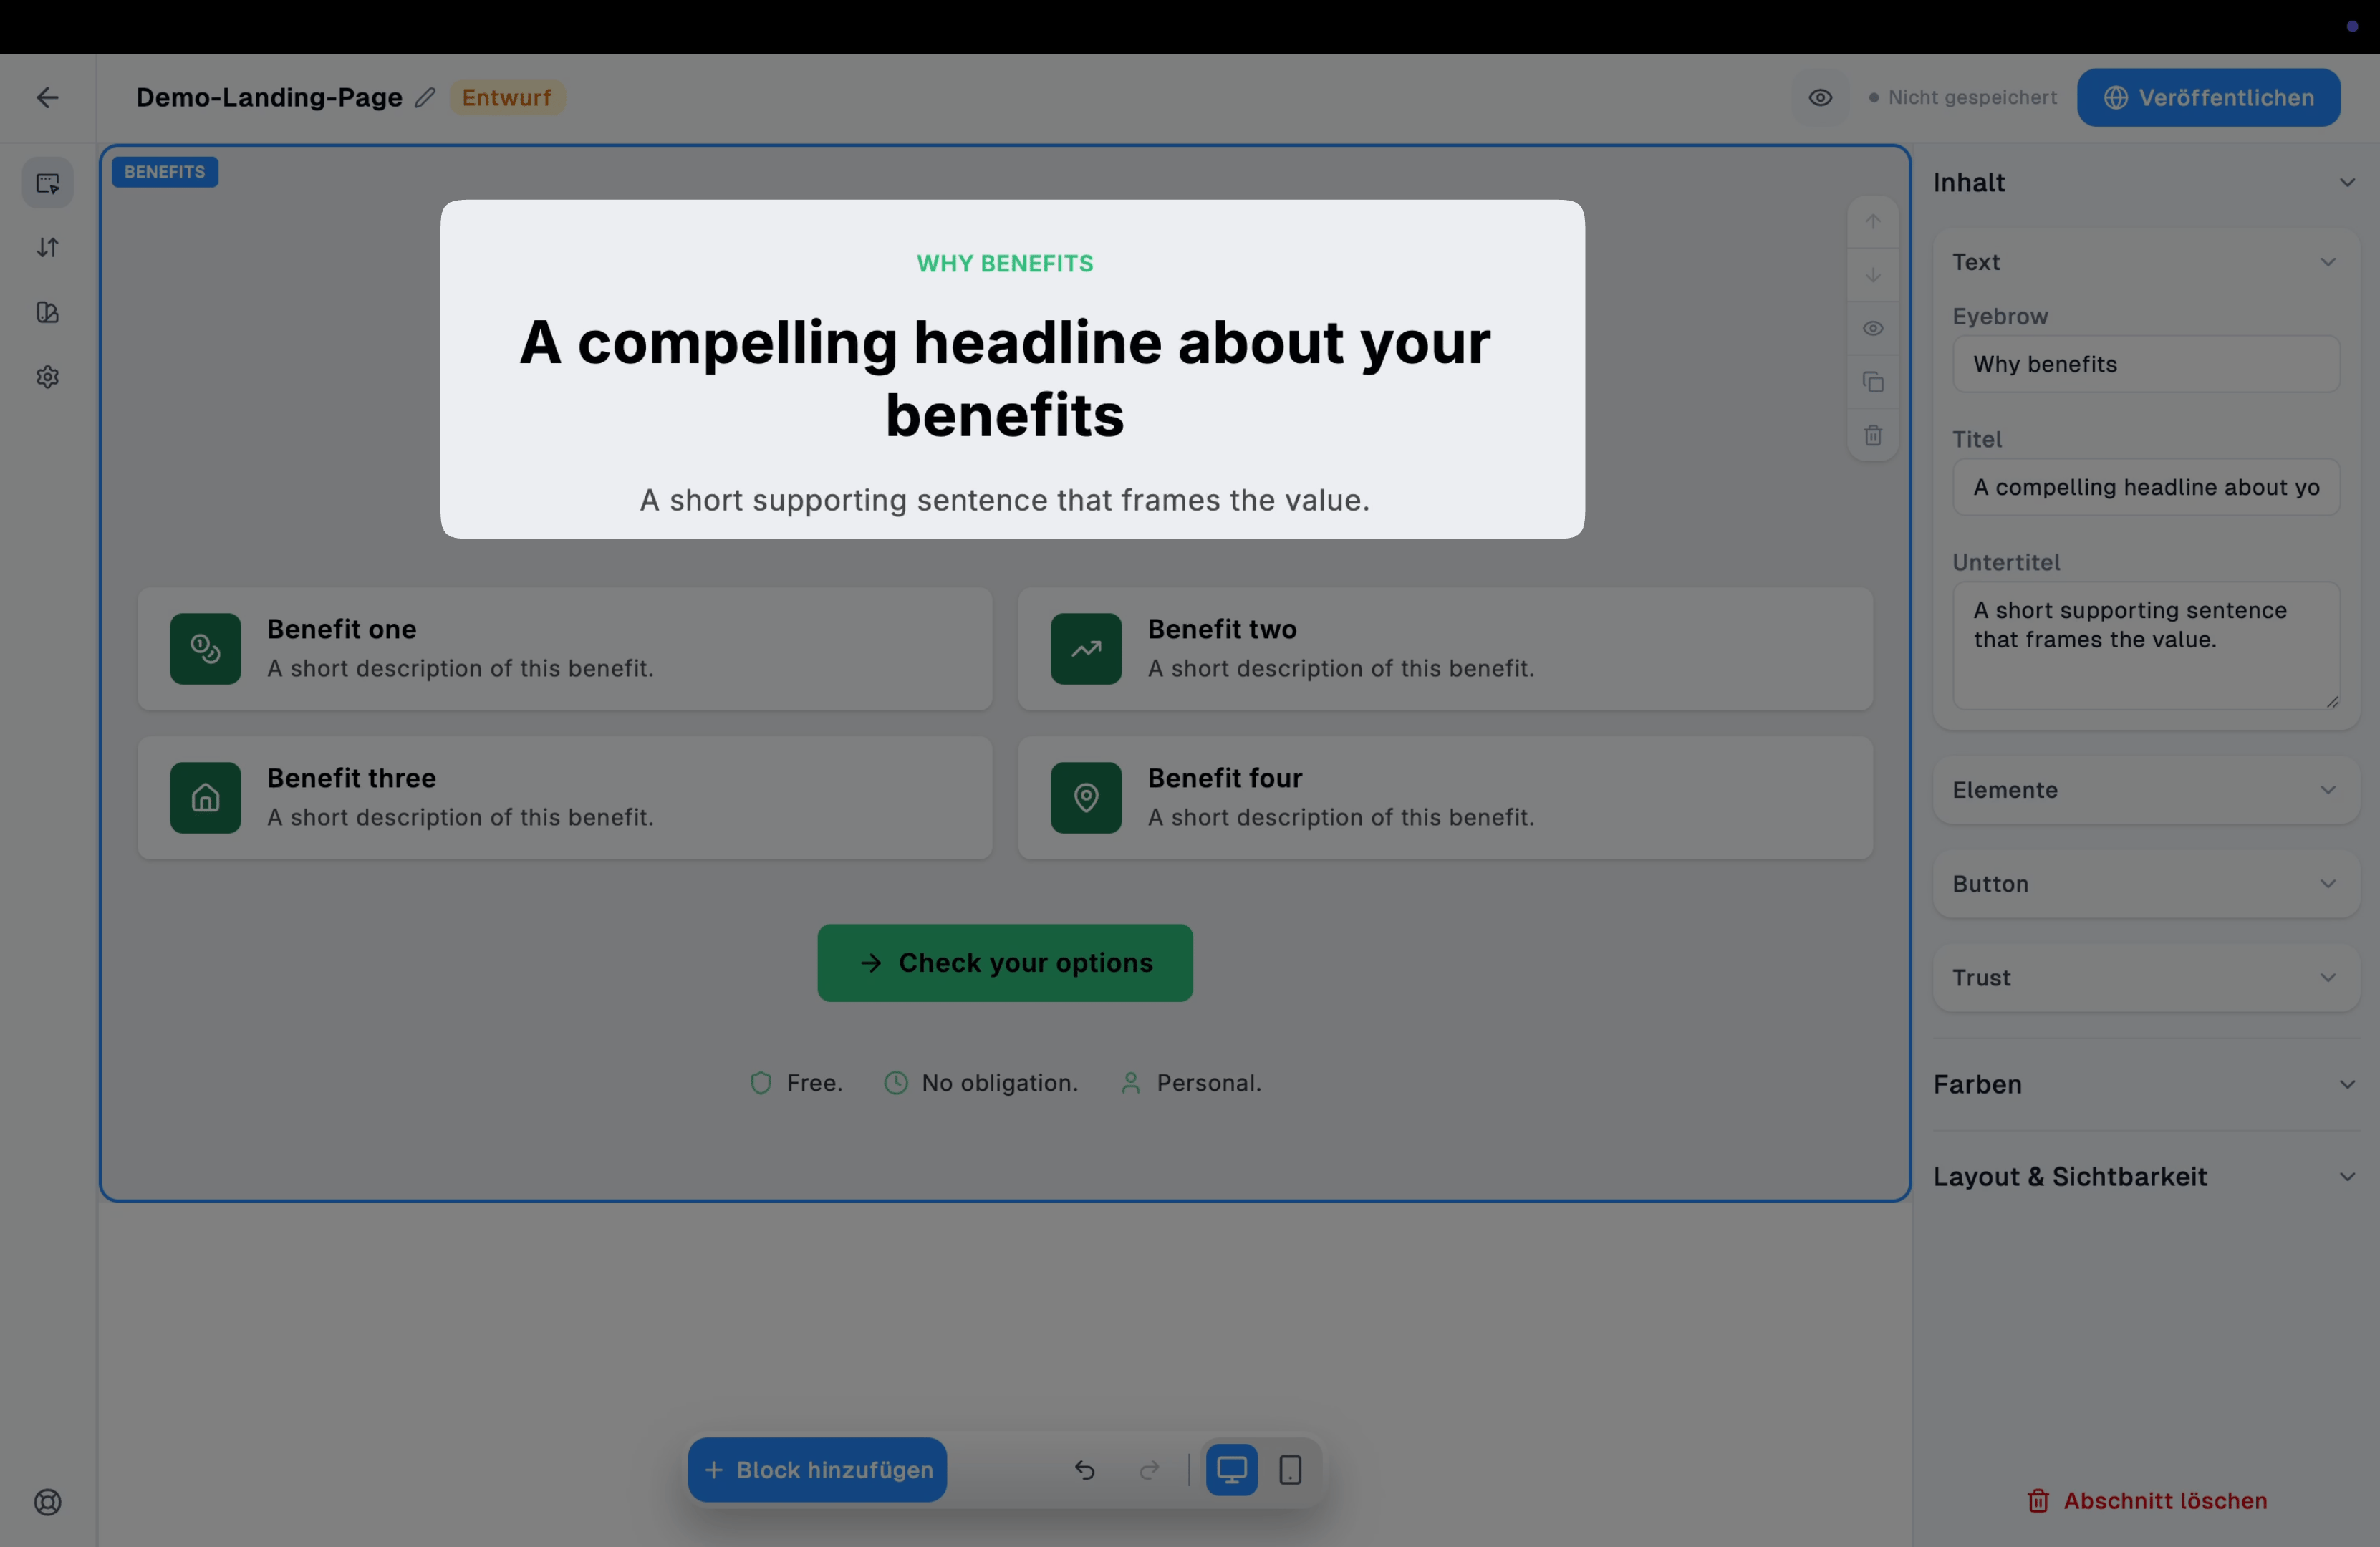Add a block with Block hinzufügen
Viewport: 2380px width, 1547px height.
click(x=817, y=1469)
